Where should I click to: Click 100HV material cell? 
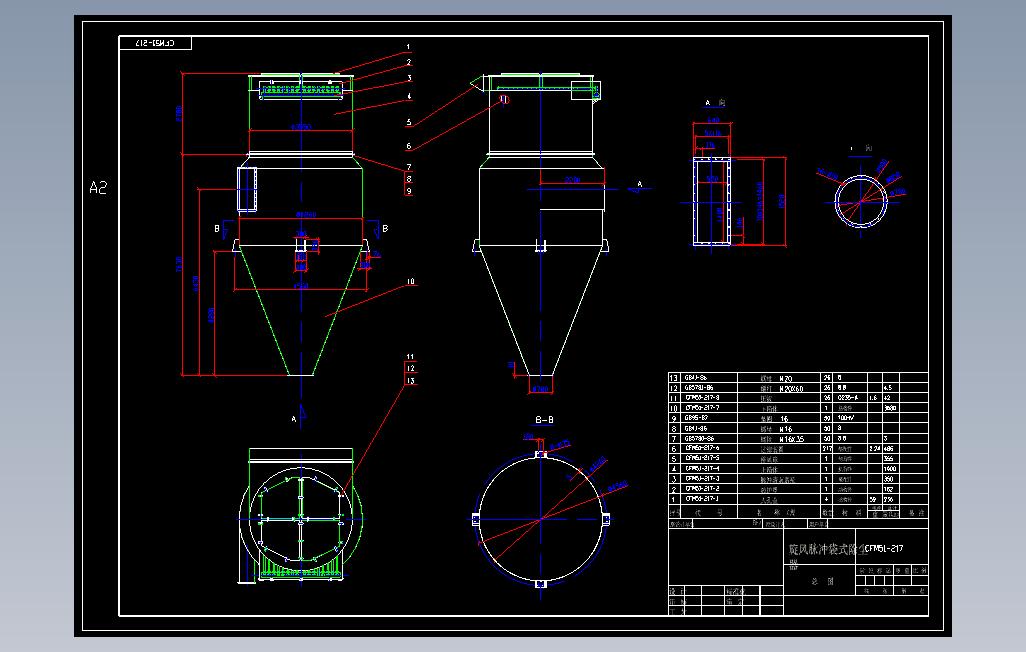pyautogui.click(x=846, y=418)
